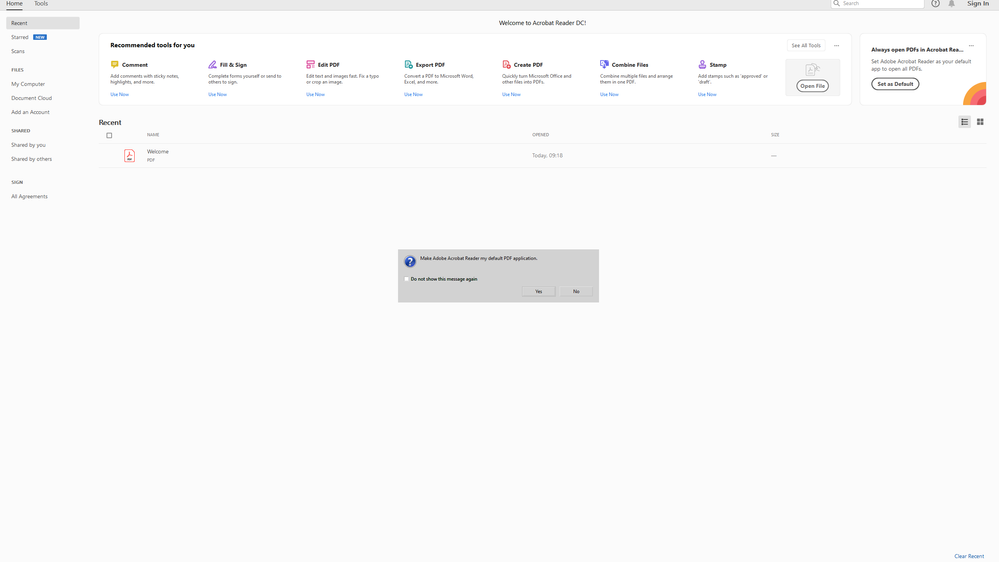The image size is (999, 562).
Task: Open the Help question mark icon
Action: tap(935, 3)
